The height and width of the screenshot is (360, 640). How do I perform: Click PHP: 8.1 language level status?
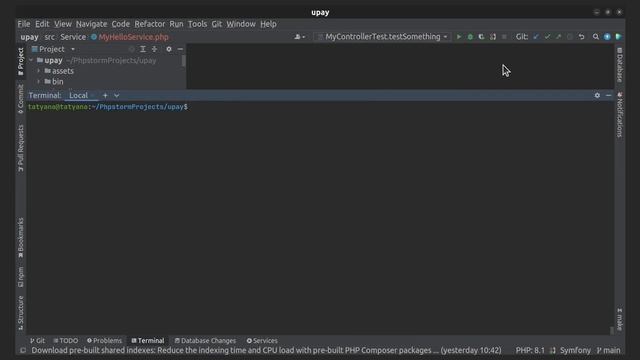pos(530,350)
